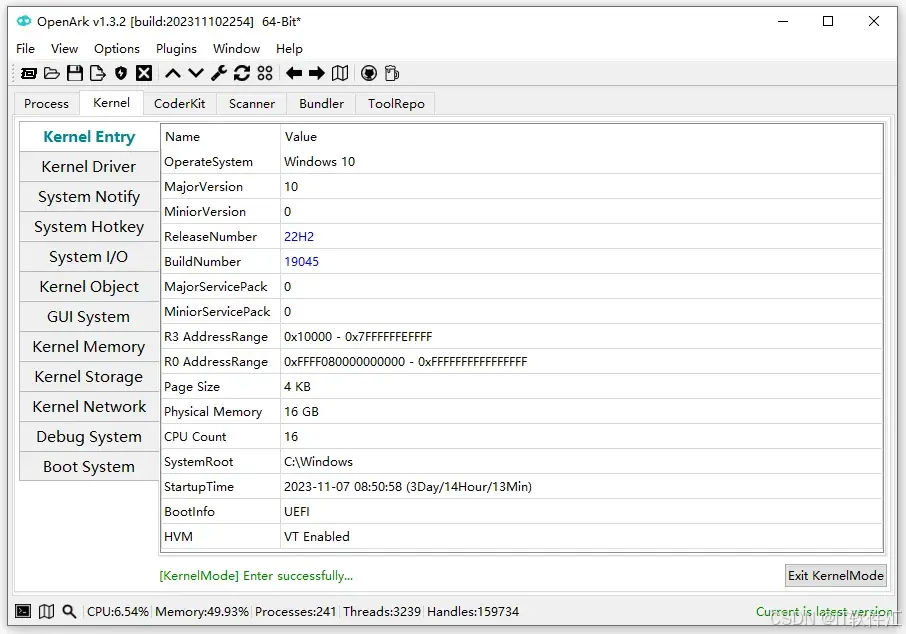The image size is (906, 634).
Task: Open the GitHub cat icon
Action: [369, 73]
